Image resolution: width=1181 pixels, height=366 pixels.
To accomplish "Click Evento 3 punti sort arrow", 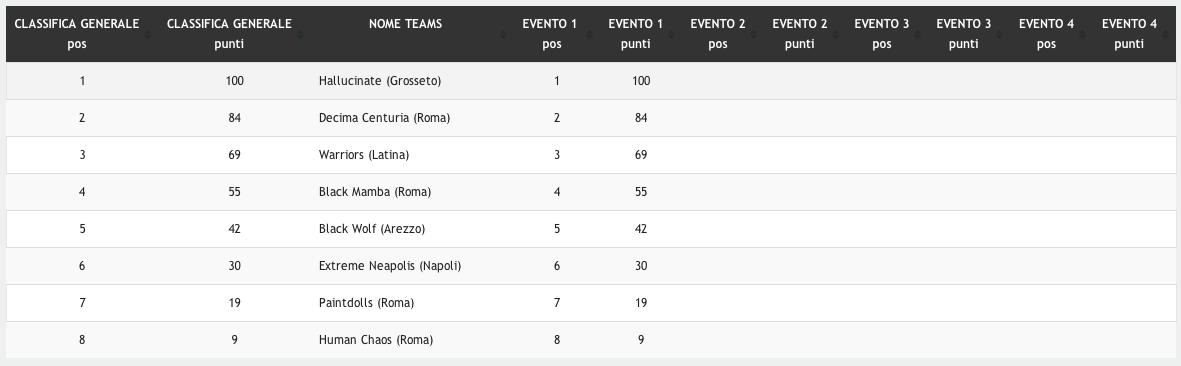I will coord(999,35).
